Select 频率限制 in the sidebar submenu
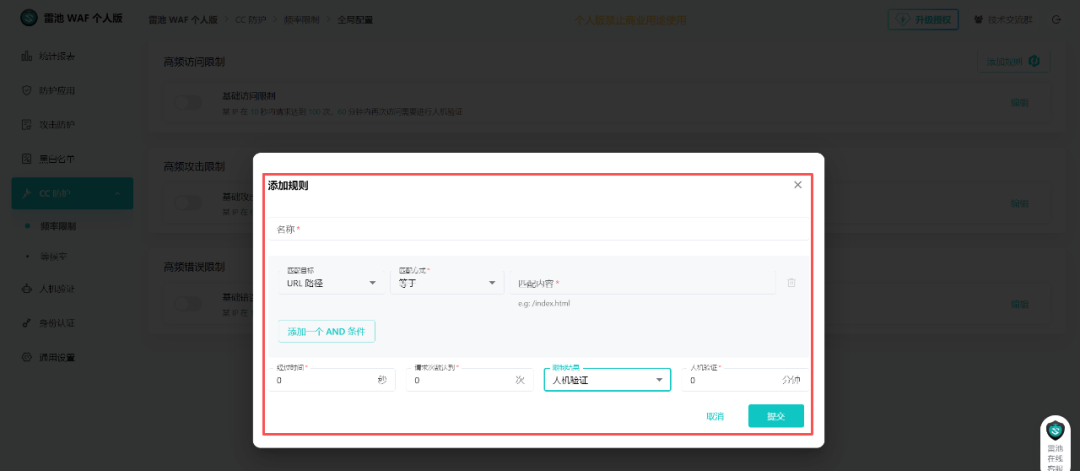Screen dimensions: 1080x471 click(58, 226)
